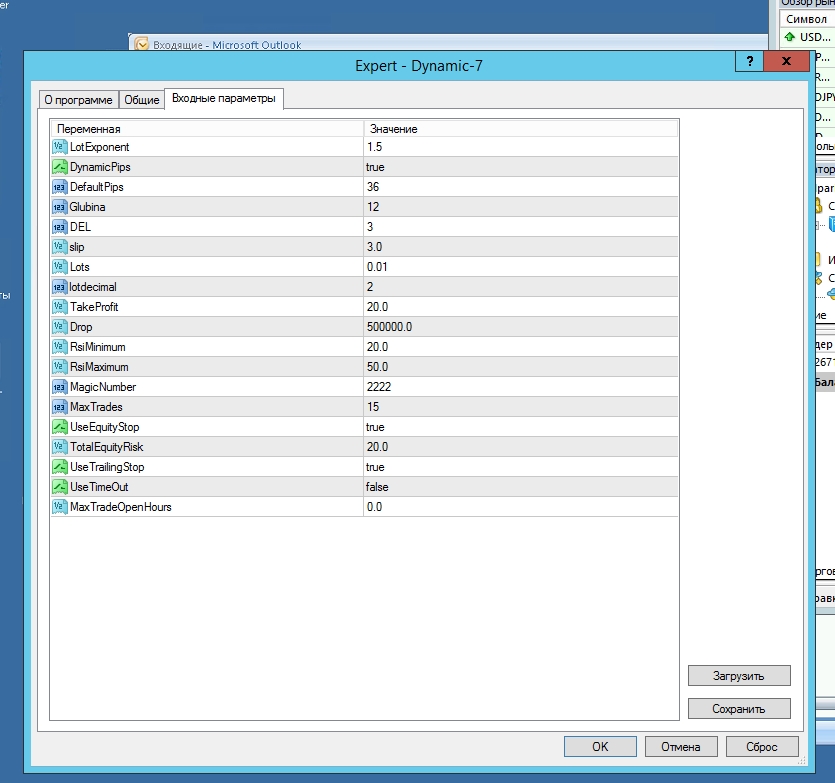This screenshot has height=783, width=835.
Task: Click the DynamicPips boolean icon
Action: click(59, 167)
